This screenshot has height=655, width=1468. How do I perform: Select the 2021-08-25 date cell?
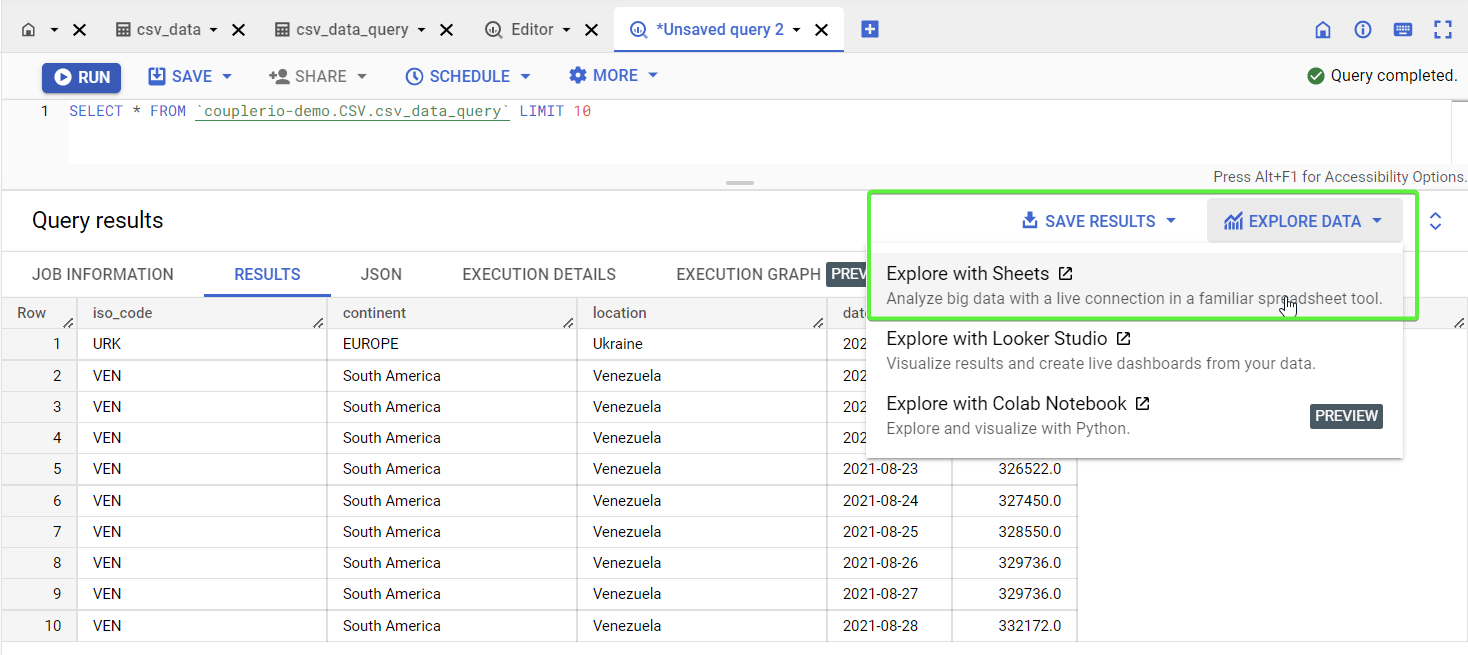click(889, 532)
